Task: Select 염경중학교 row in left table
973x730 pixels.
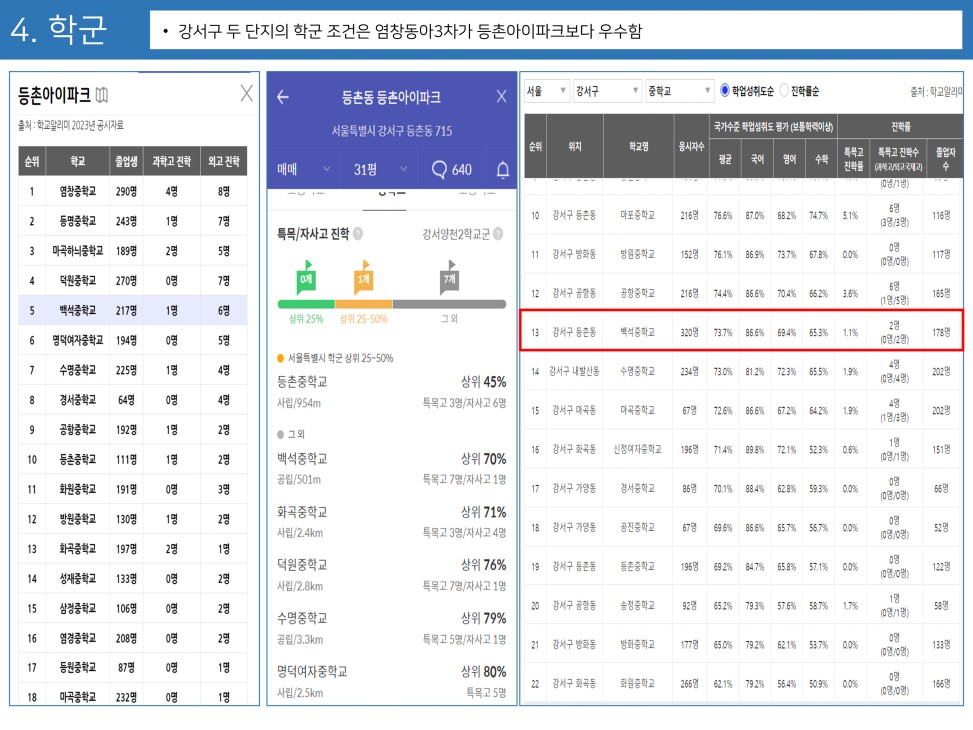Action: 133,638
